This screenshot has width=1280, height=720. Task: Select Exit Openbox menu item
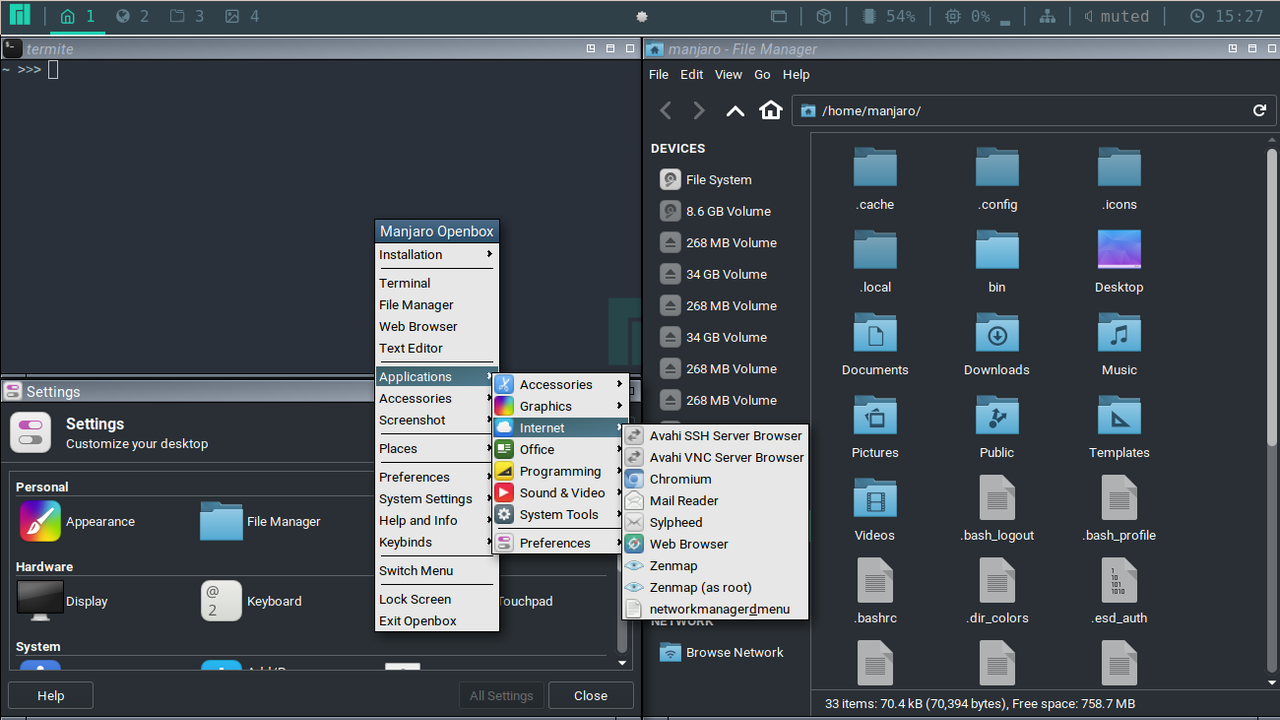tap(436, 621)
